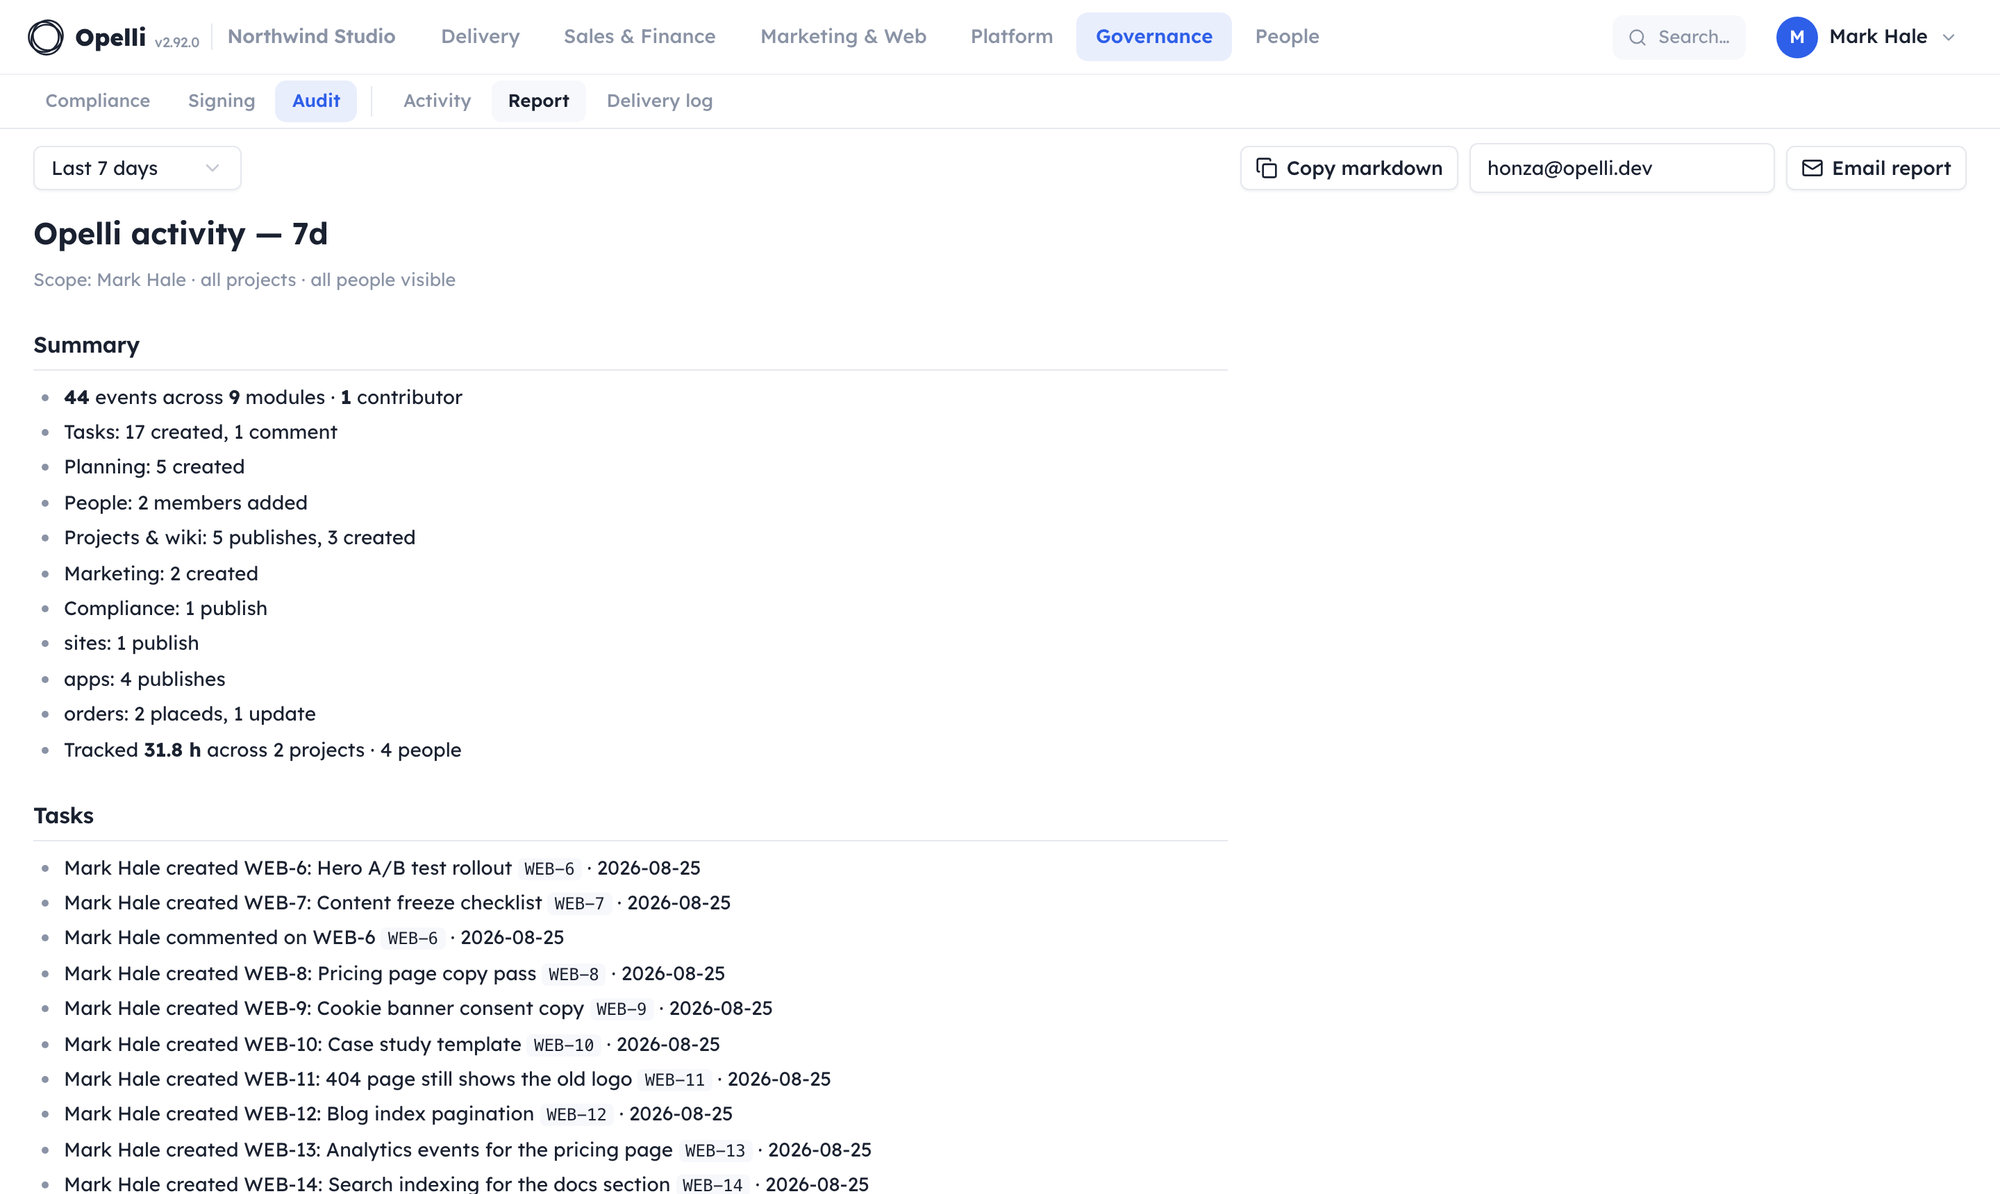2000x1194 pixels.
Task: Switch to the Activity sub-tab
Action: click(x=437, y=101)
